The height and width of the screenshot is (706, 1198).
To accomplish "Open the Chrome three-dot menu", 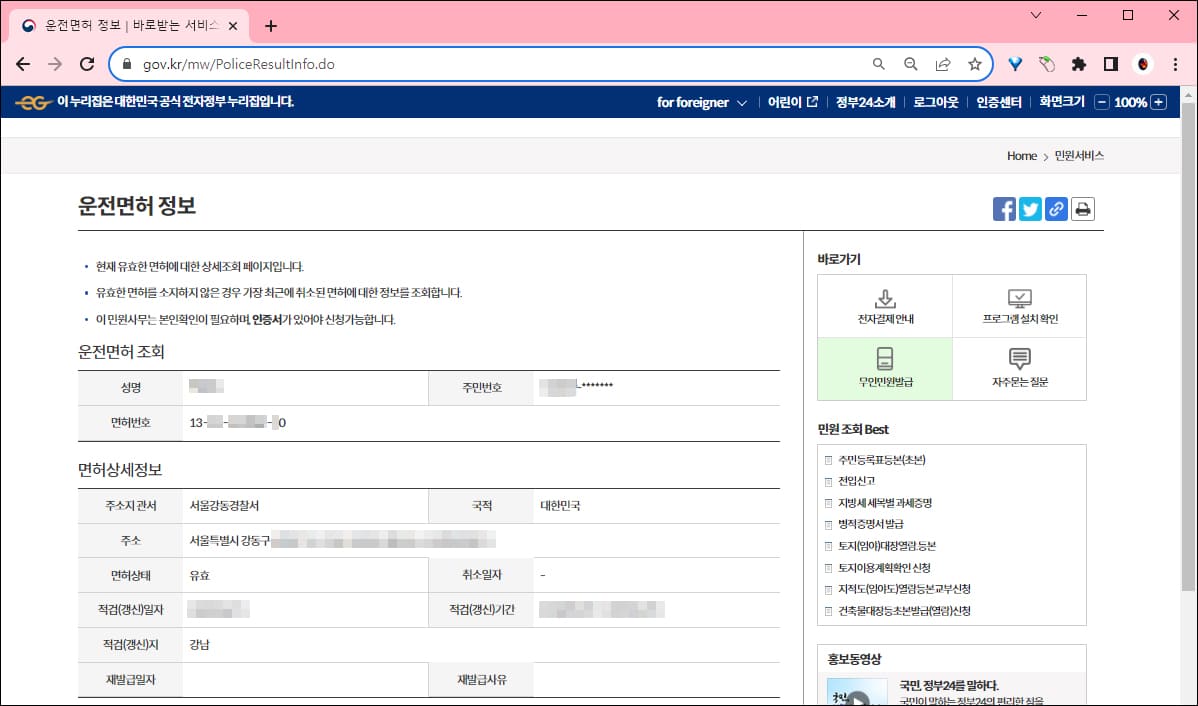I will (1175, 64).
